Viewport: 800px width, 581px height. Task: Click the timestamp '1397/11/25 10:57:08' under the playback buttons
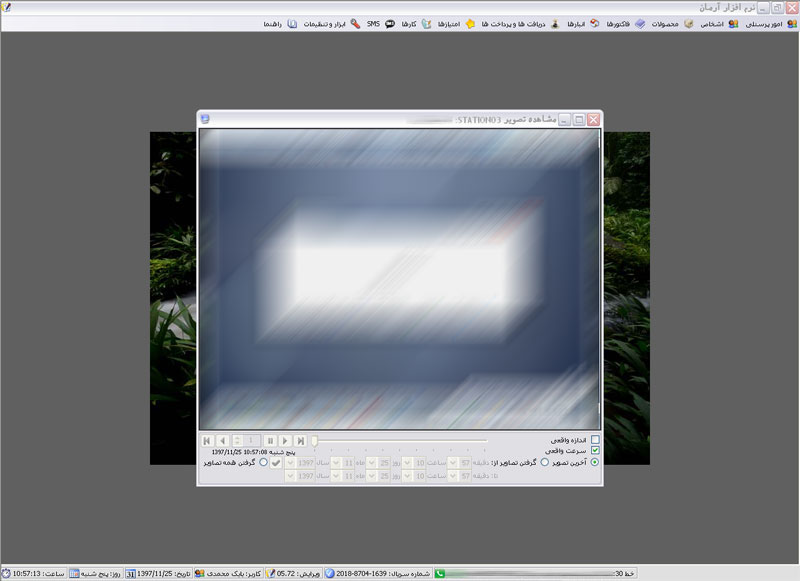239,452
